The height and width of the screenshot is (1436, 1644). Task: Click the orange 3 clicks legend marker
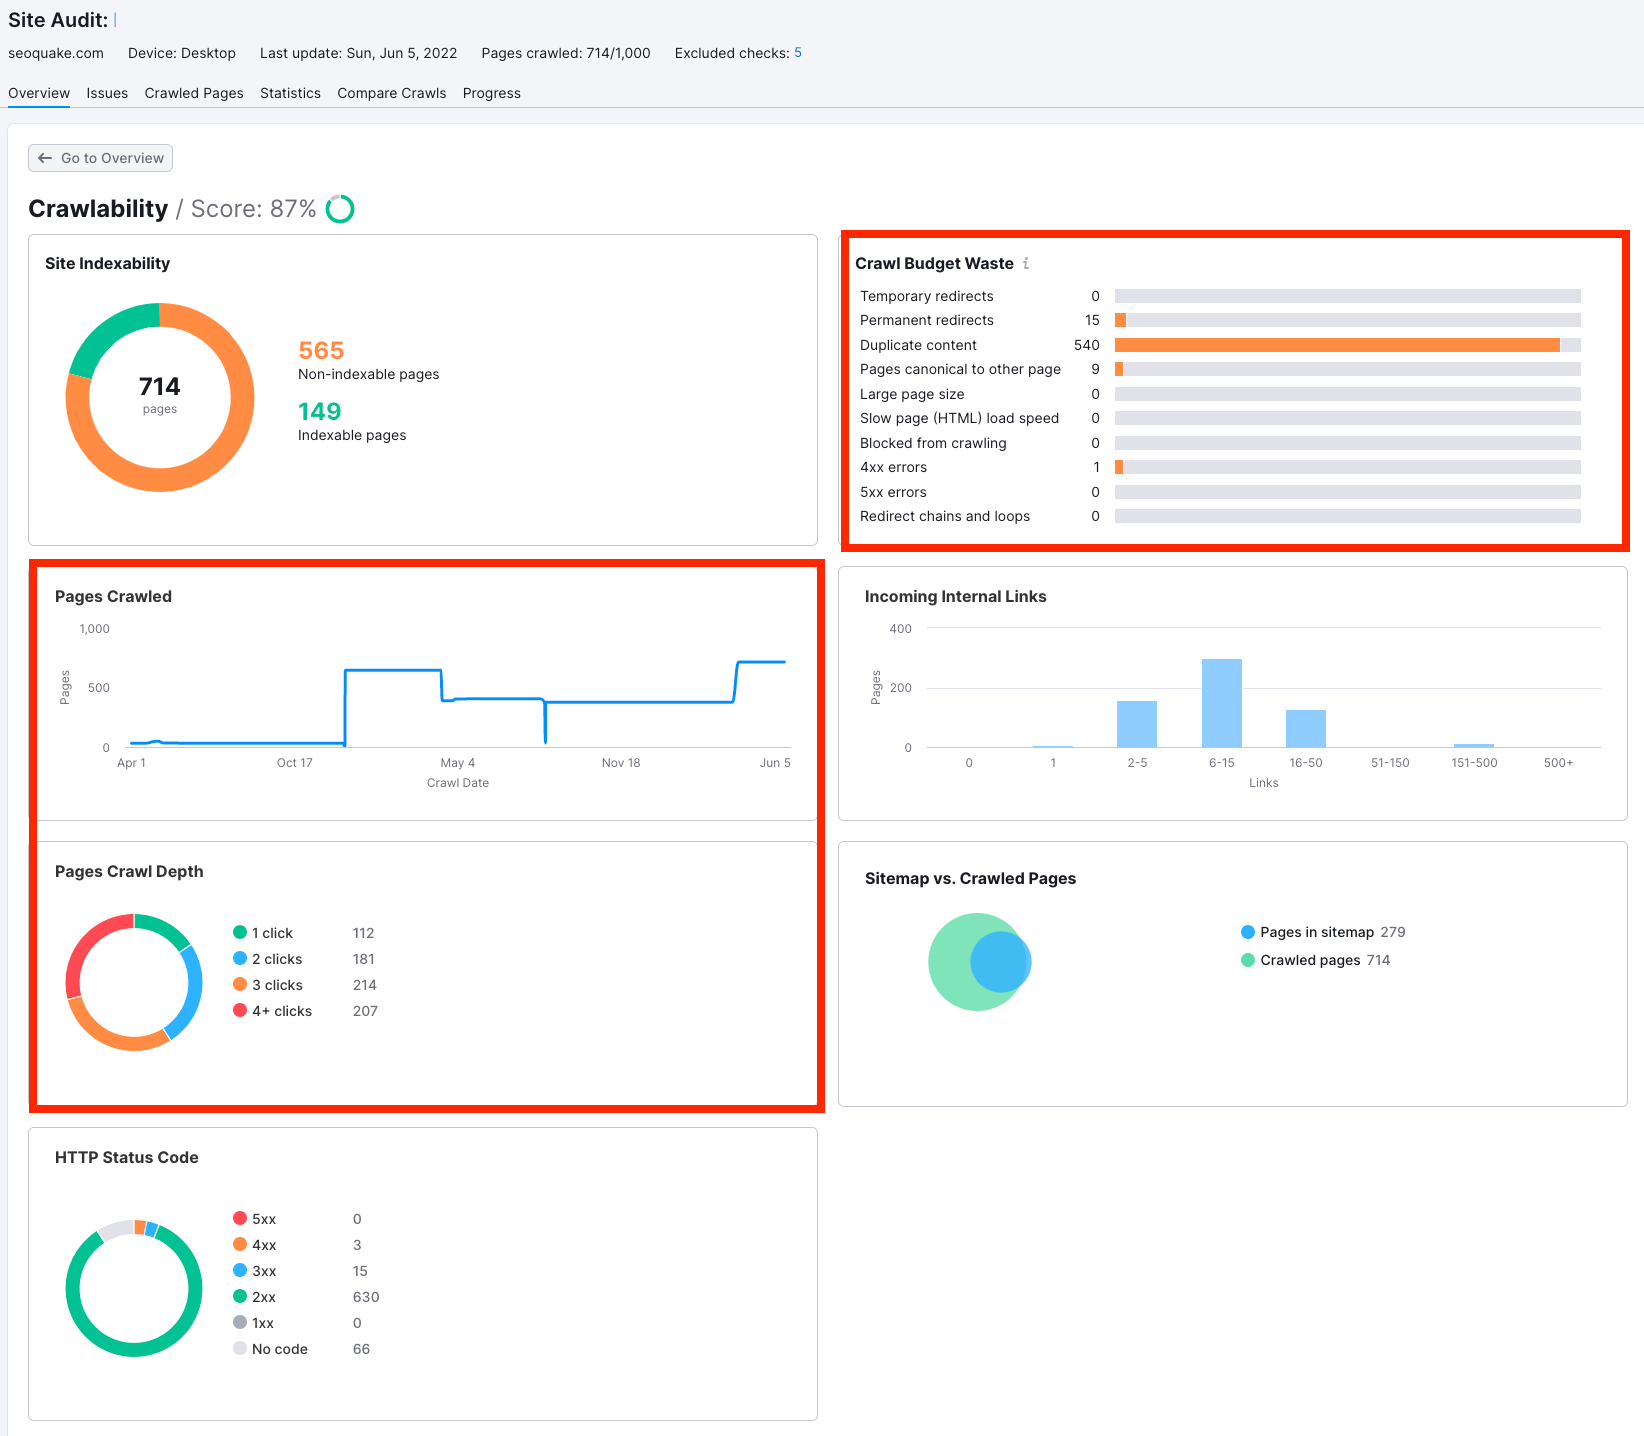pos(240,984)
